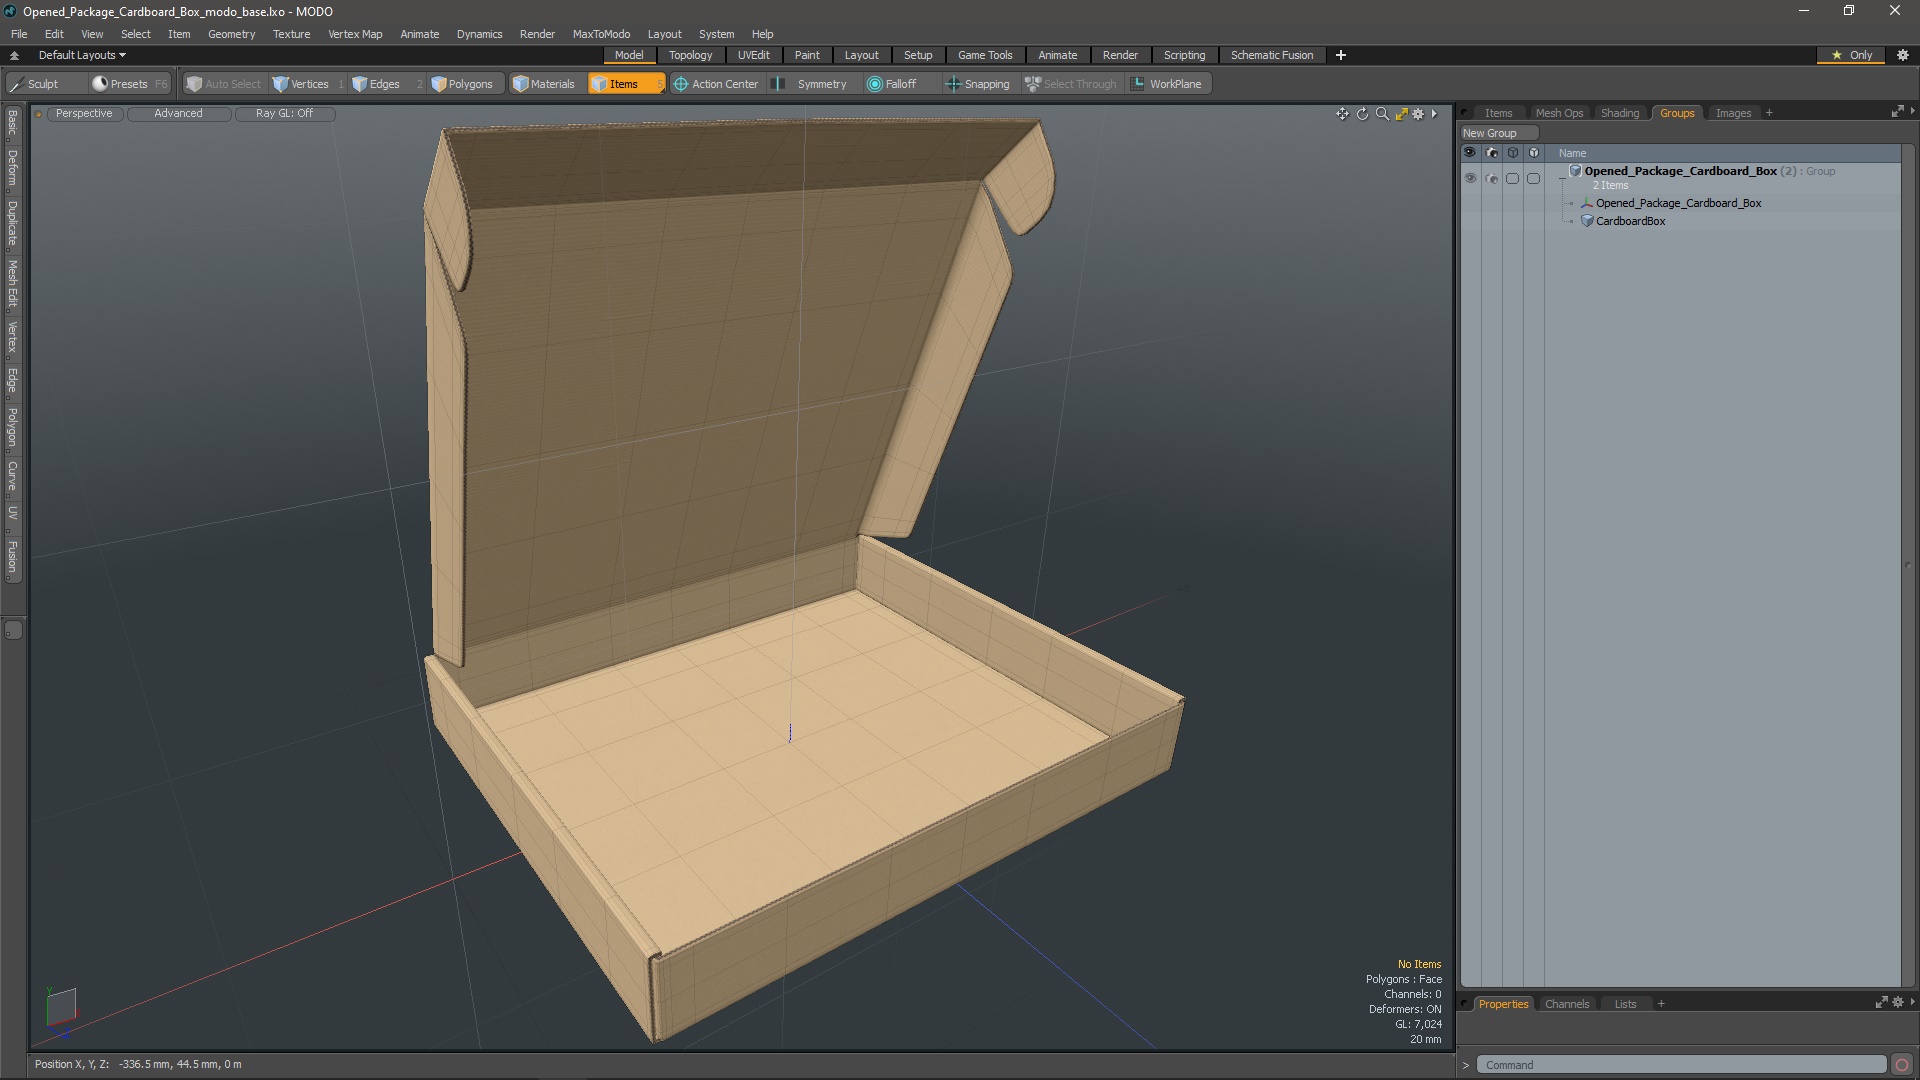
Task: Open the Properties tab in lower panel
Action: (1503, 1004)
